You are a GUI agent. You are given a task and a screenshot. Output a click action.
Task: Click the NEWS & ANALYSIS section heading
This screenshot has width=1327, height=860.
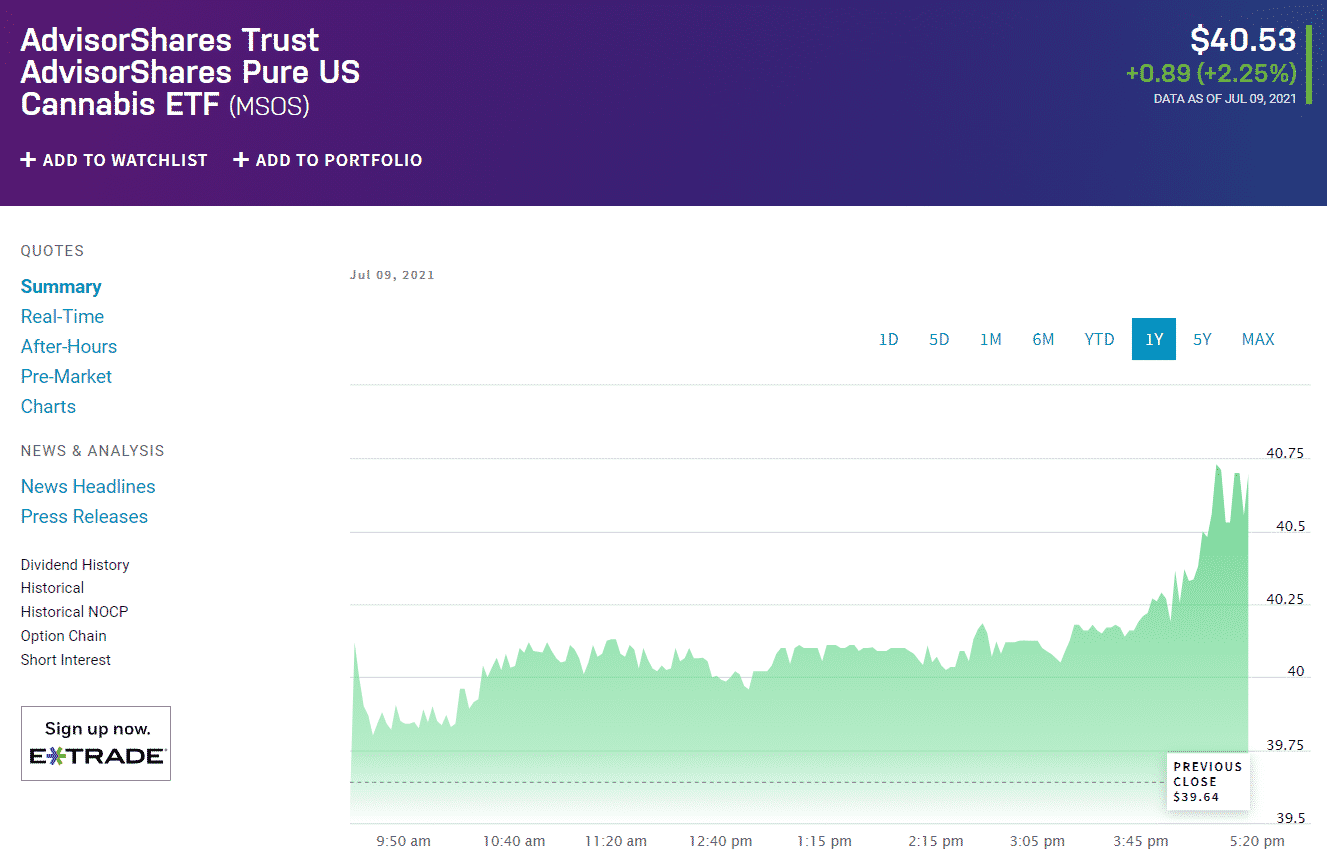(x=93, y=451)
